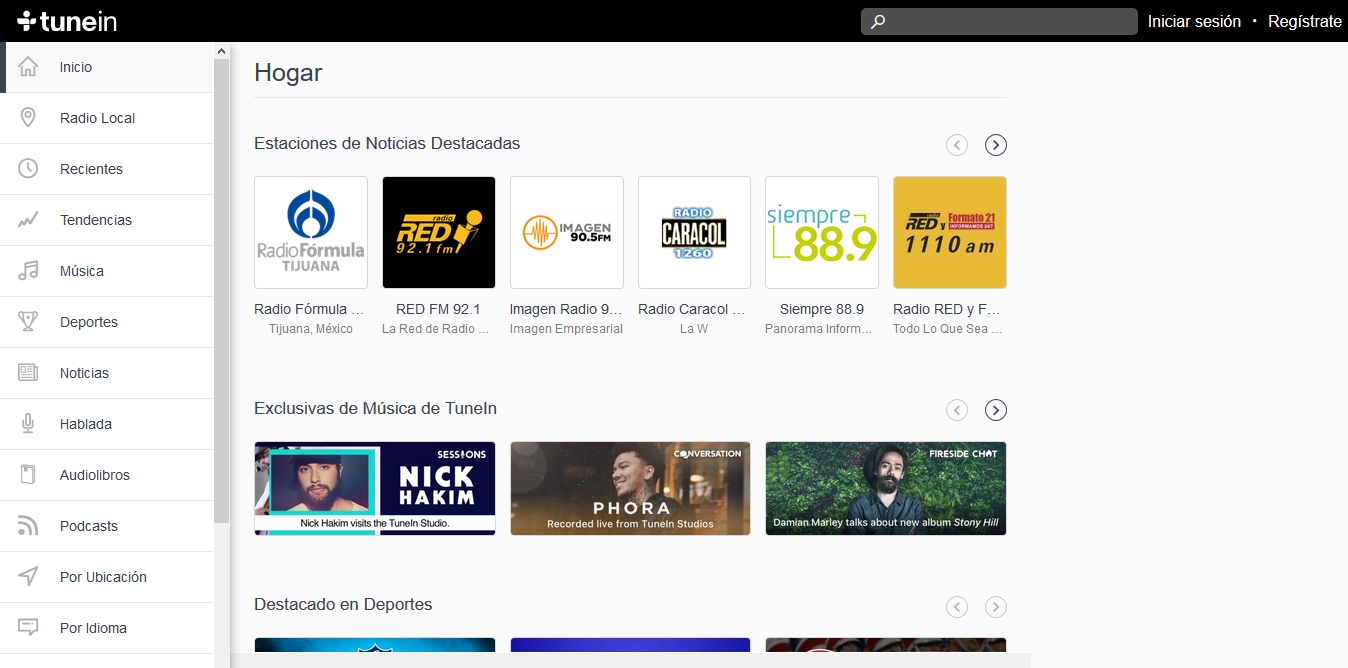Click the RED FM 92.1 title
The width and height of the screenshot is (1348, 668).
pyautogui.click(x=438, y=309)
